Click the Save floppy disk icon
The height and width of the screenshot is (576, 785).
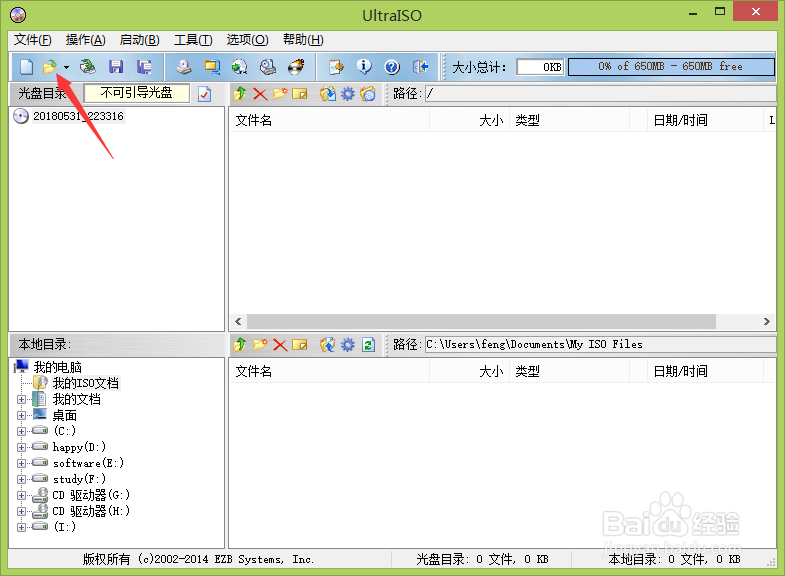[116, 67]
